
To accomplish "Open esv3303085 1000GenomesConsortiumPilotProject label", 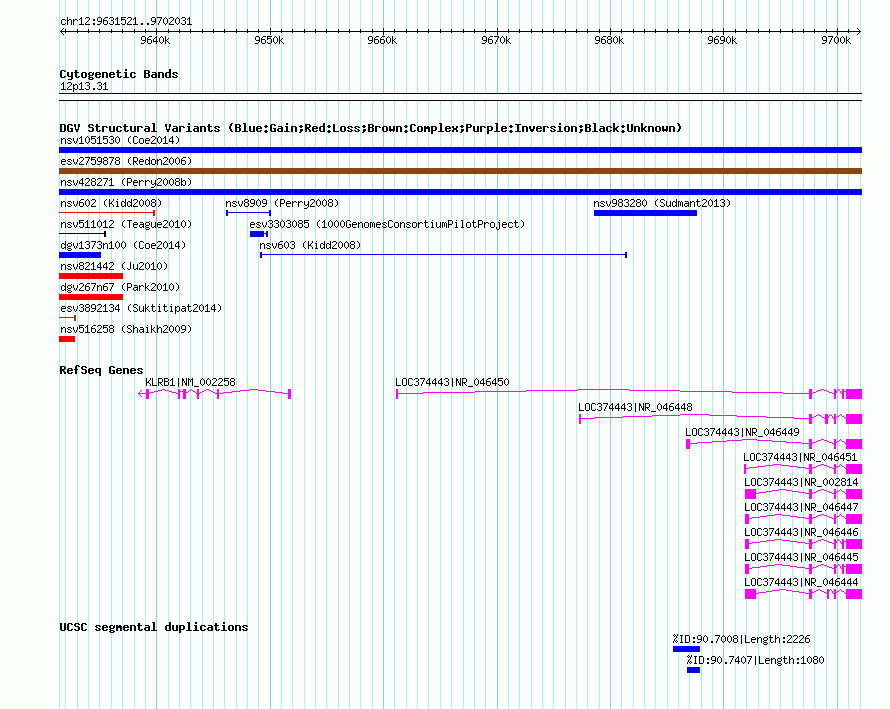I will tap(387, 224).
